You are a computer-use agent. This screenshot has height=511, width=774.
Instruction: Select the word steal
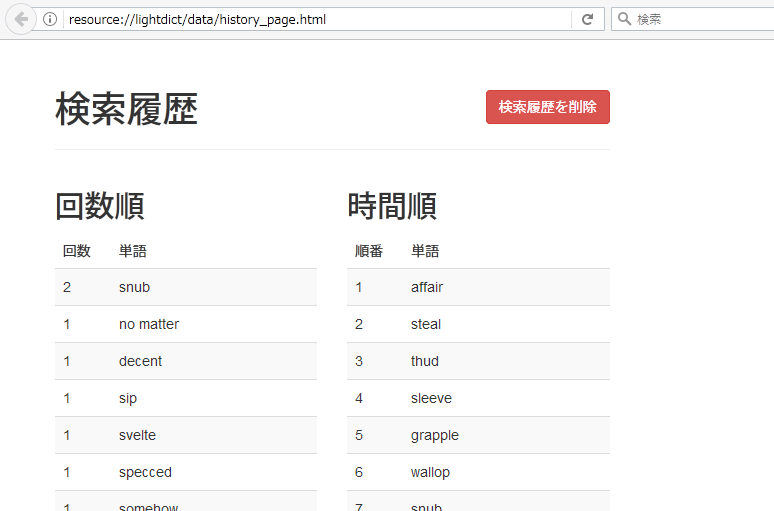(426, 324)
